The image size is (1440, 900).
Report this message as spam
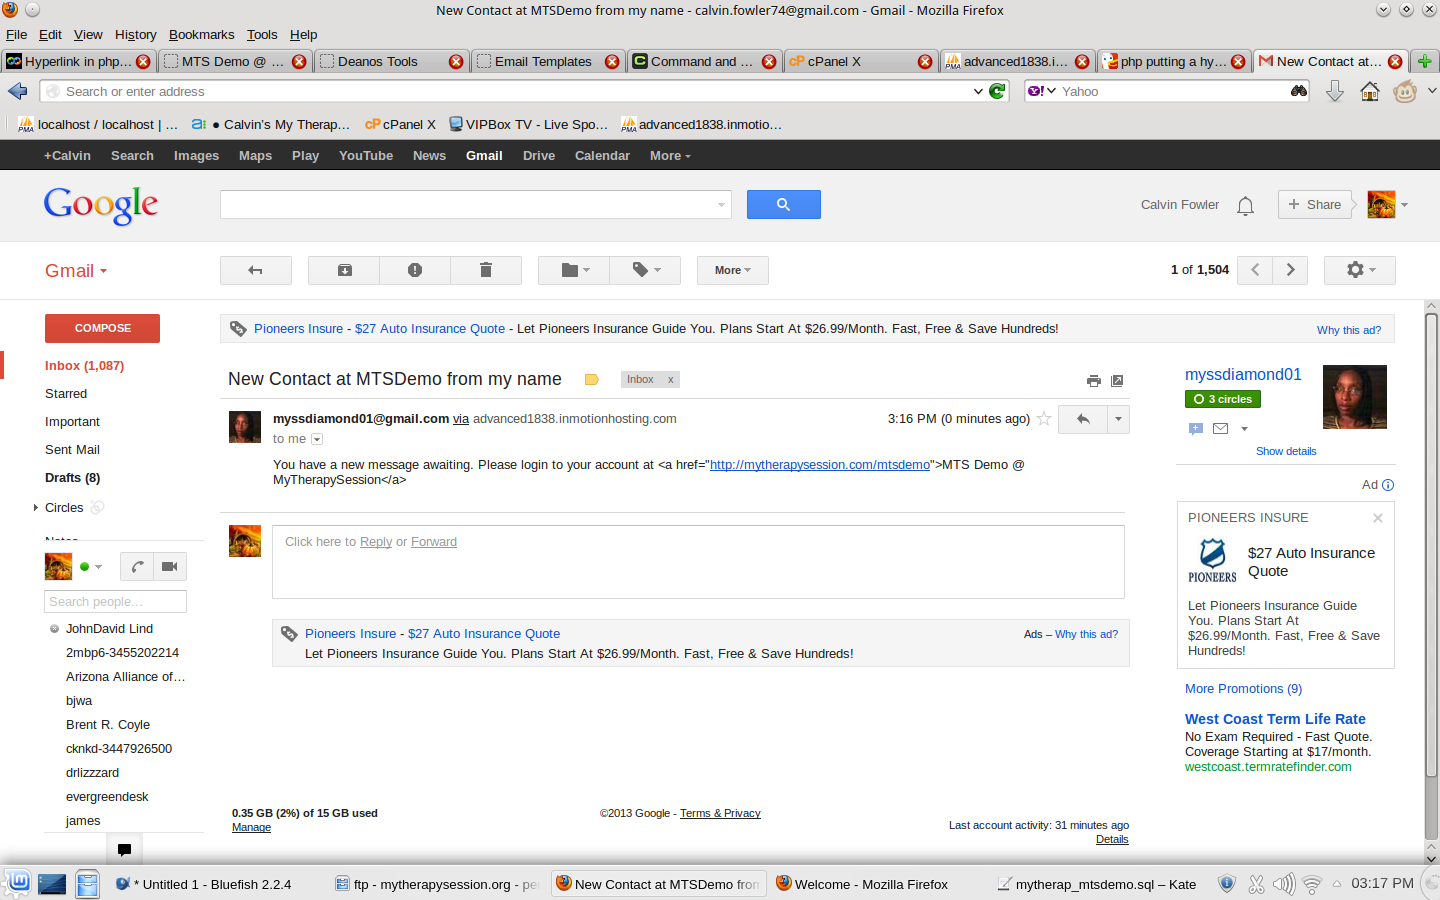point(415,270)
